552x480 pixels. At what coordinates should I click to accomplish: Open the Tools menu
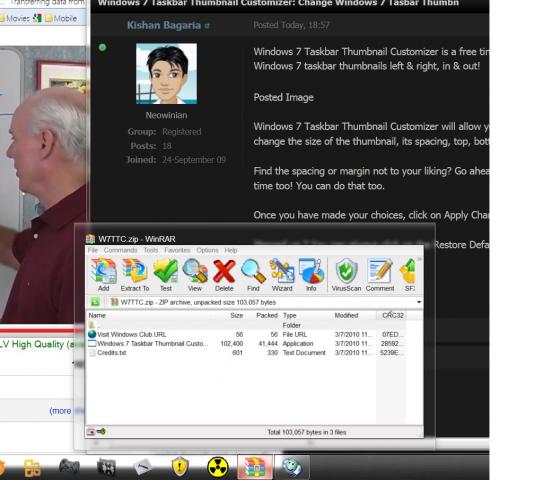pyautogui.click(x=151, y=250)
